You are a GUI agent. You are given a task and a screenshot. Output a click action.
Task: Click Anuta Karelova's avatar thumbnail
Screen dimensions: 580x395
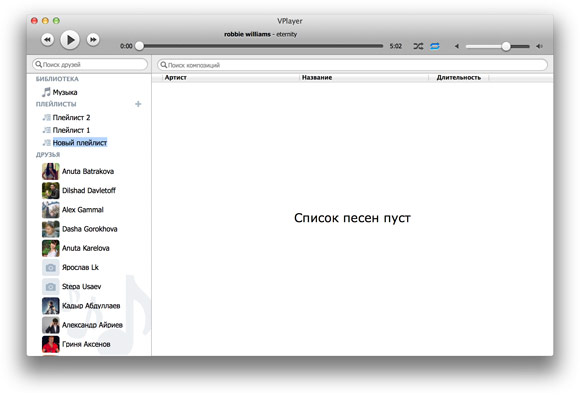[x=51, y=248]
